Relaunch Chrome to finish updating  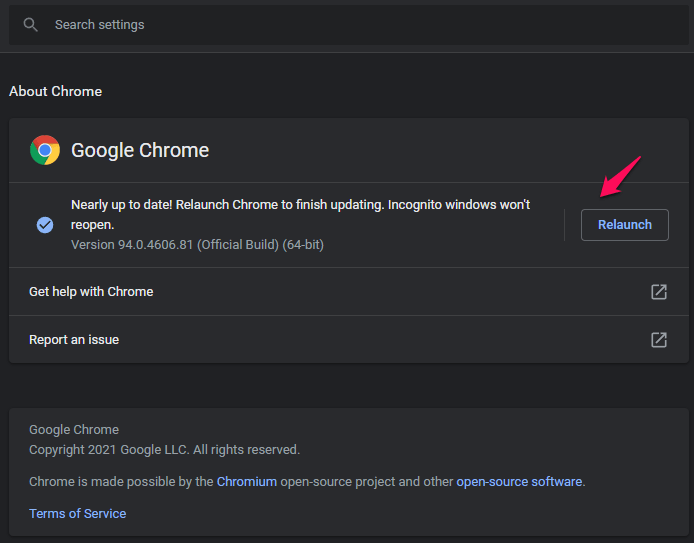click(x=625, y=225)
